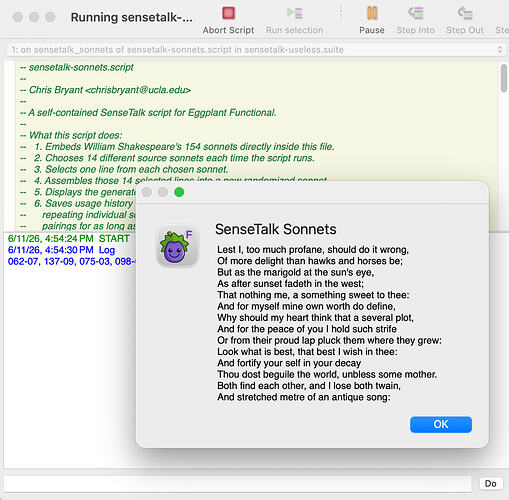This screenshot has width=509, height=500.
Task: Click the green zoom button on dialog
Action: click(x=179, y=192)
